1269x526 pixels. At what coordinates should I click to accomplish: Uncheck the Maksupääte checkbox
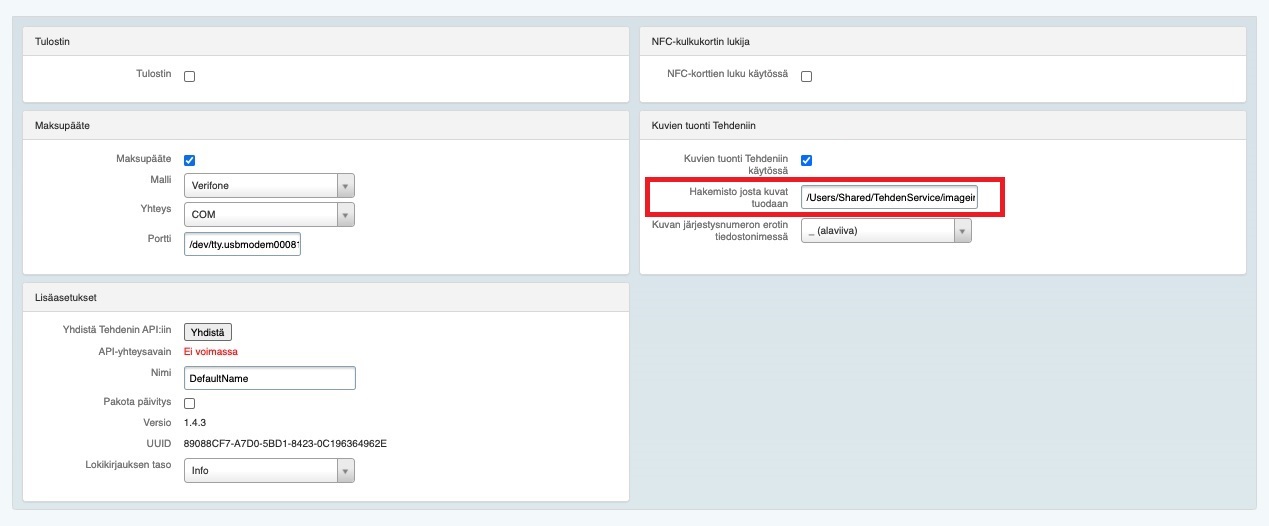[190, 160]
